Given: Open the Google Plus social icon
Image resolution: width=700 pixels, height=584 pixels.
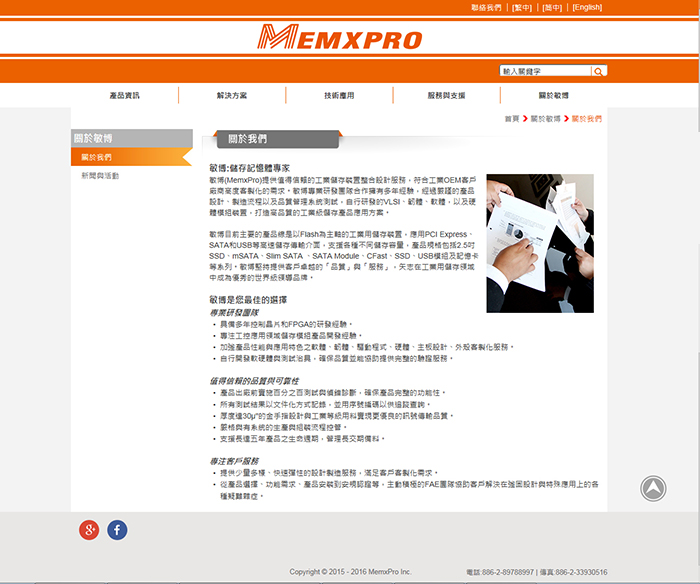Looking at the screenshot, I should [x=89, y=530].
